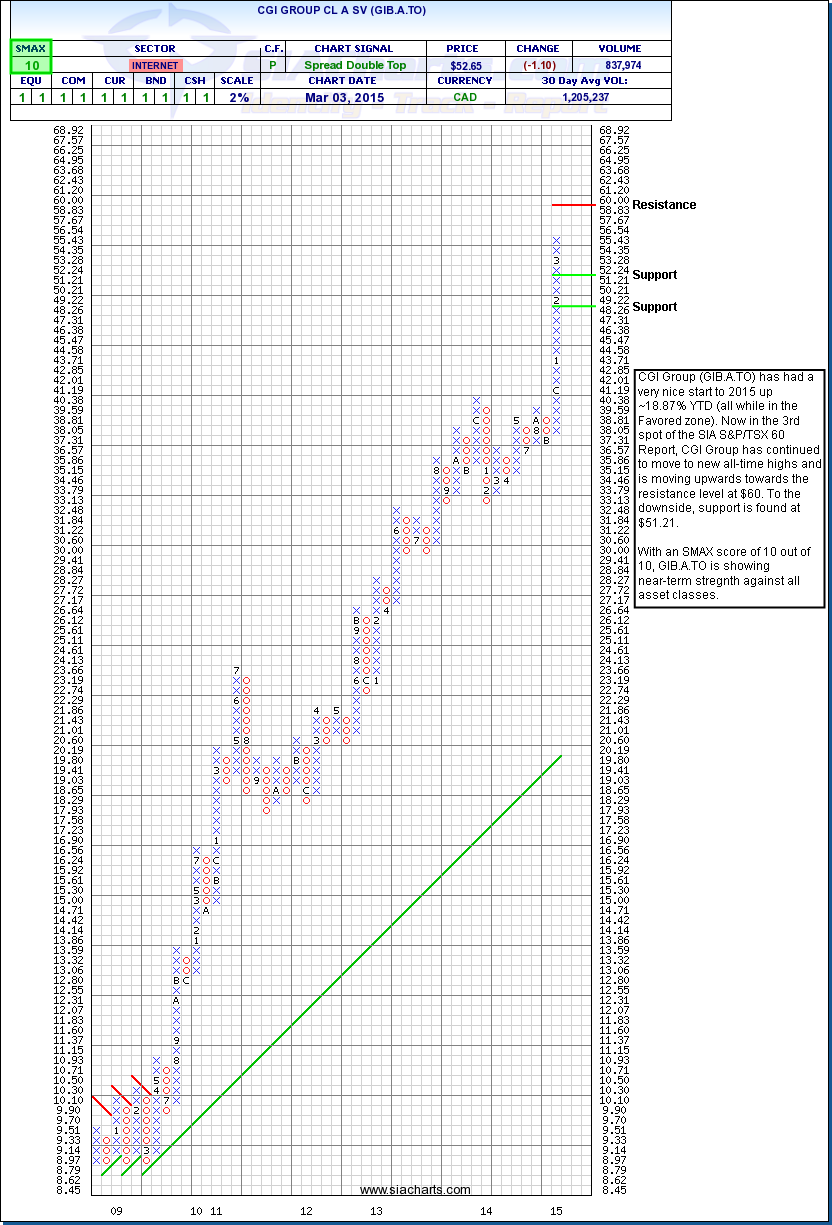Click the $52.65 price value
Screen dimensions: 832x1225
point(465,65)
